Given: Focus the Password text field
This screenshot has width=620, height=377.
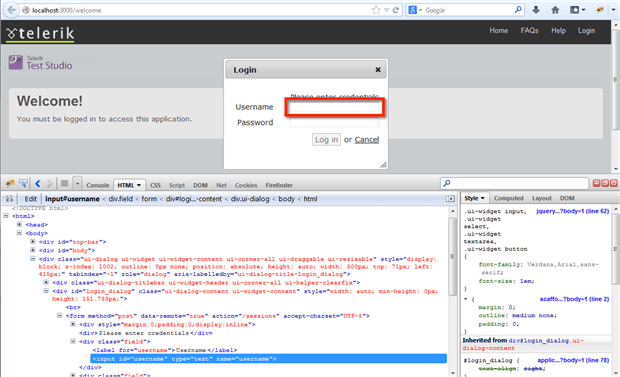Looking at the screenshot, I should (334, 123).
